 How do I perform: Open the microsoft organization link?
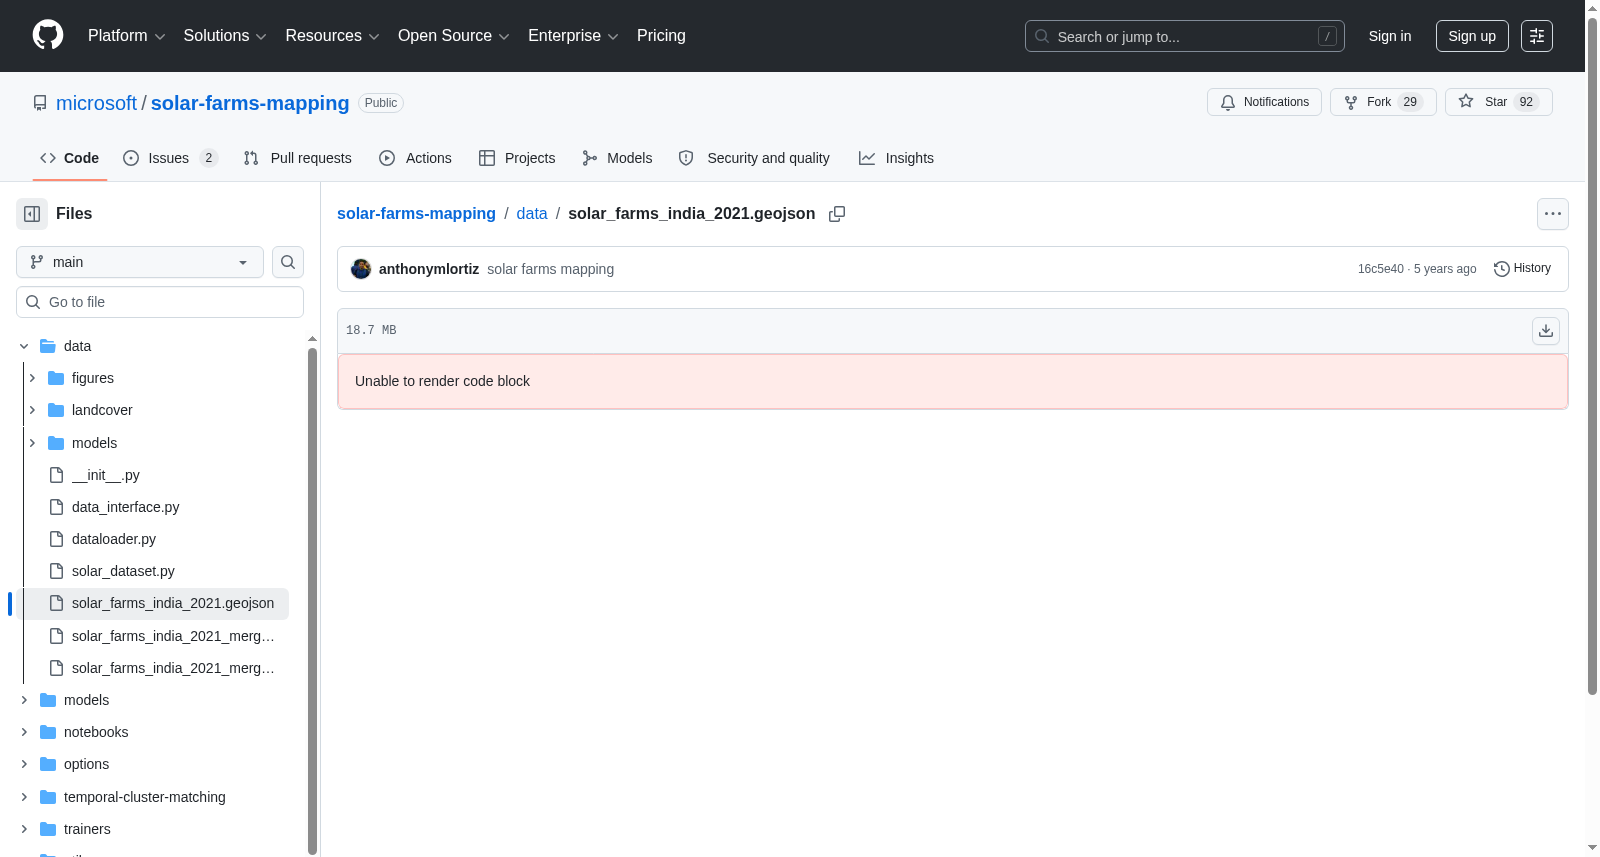pyautogui.click(x=96, y=103)
